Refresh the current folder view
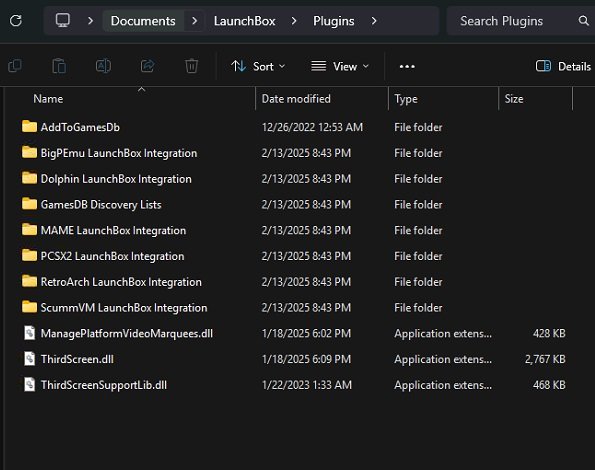The height and width of the screenshot is (470, 595). [x=16, y=20]
